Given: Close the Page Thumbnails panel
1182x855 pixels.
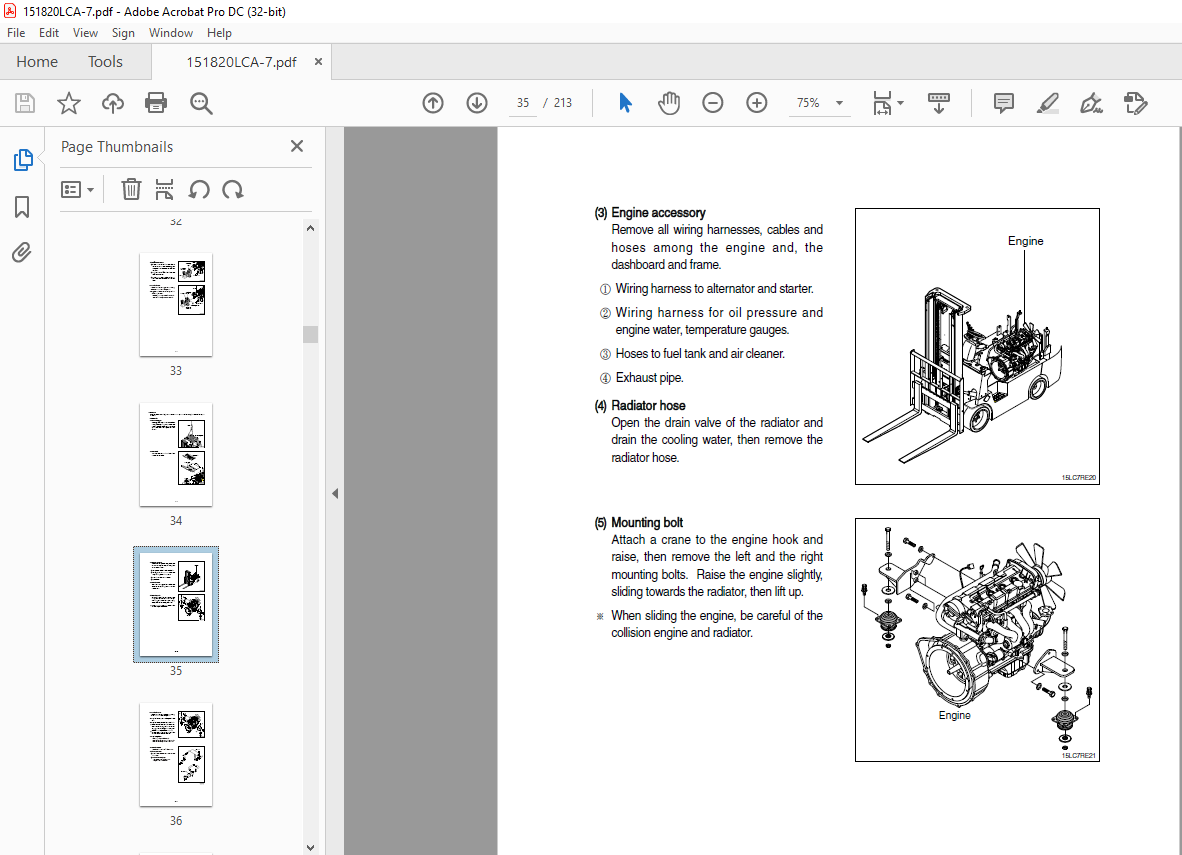Looking at the screenshot, I should (297, 146).
